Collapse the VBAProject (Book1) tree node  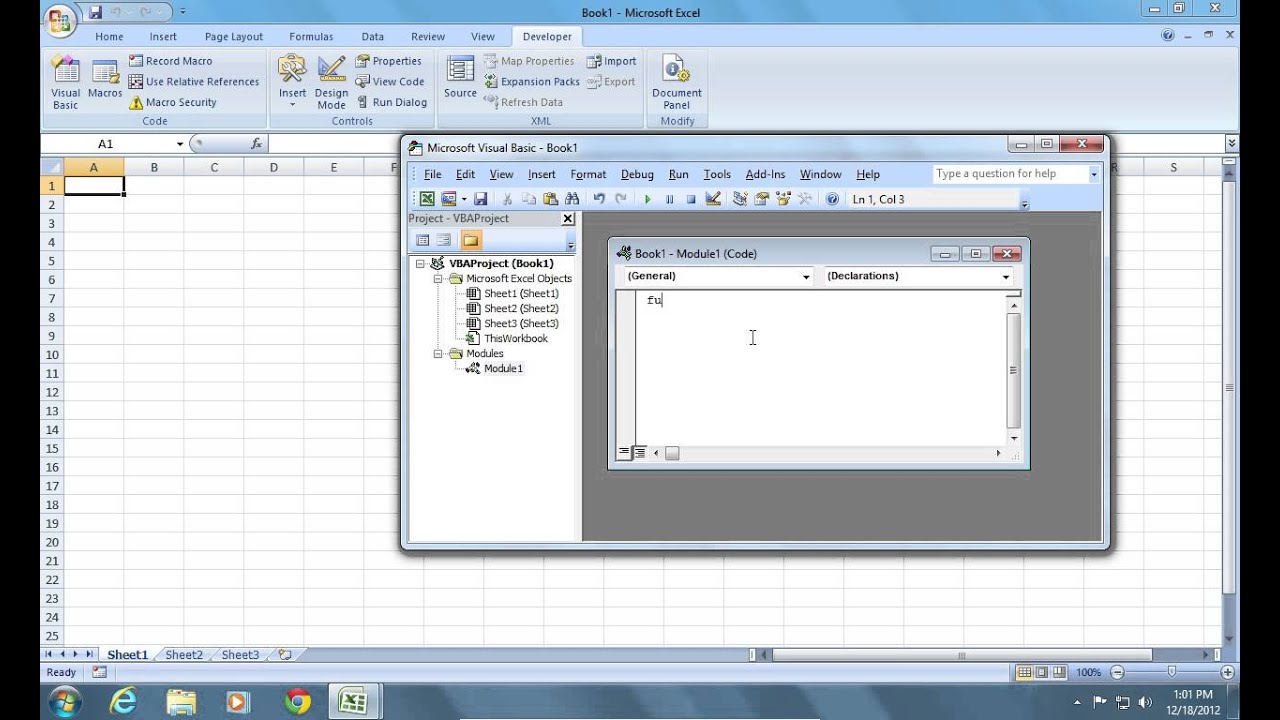point(421,264)
